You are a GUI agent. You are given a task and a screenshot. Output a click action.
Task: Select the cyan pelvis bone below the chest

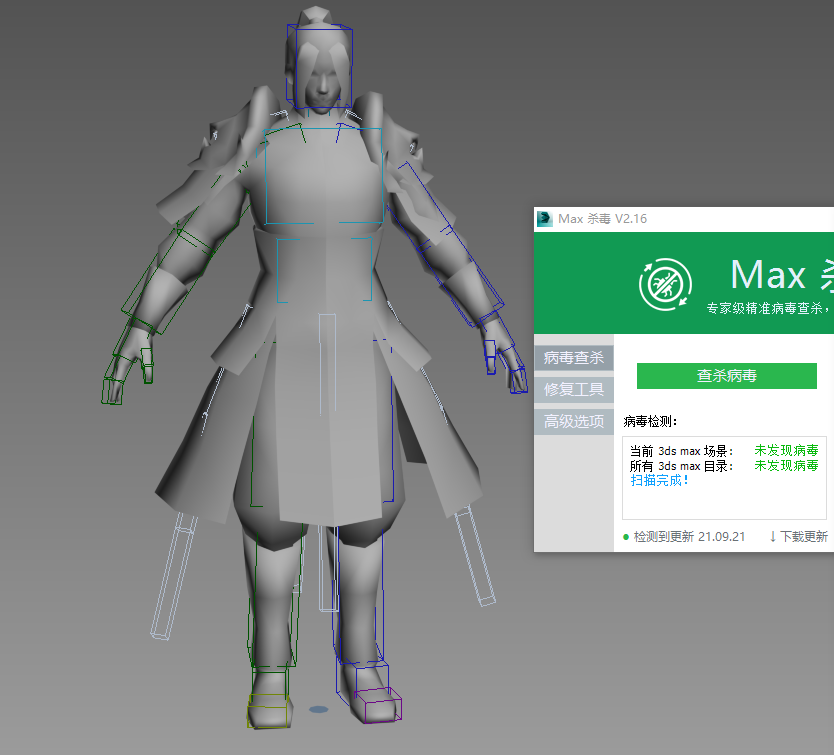pyautogui.click(x=323, y=269)
